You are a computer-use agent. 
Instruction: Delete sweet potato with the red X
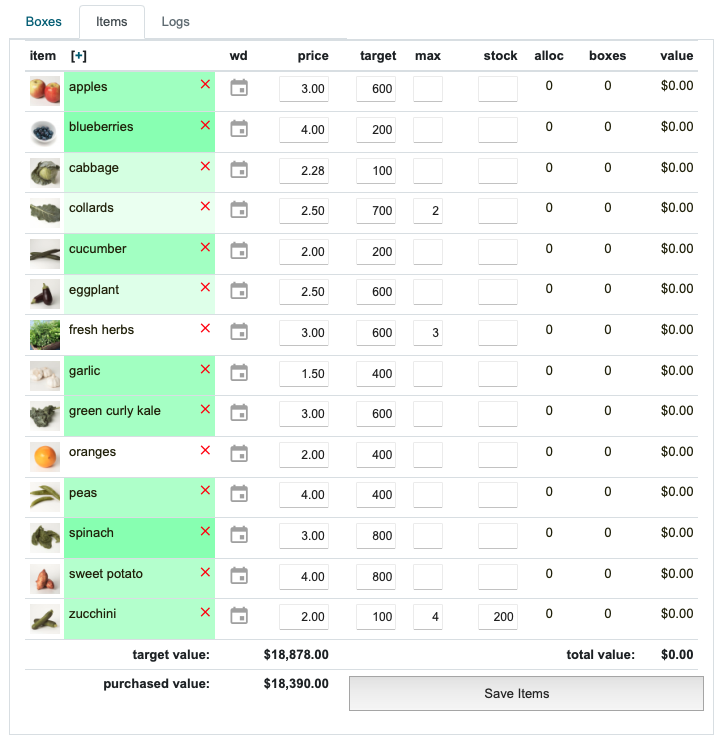(x=205, y=572)
